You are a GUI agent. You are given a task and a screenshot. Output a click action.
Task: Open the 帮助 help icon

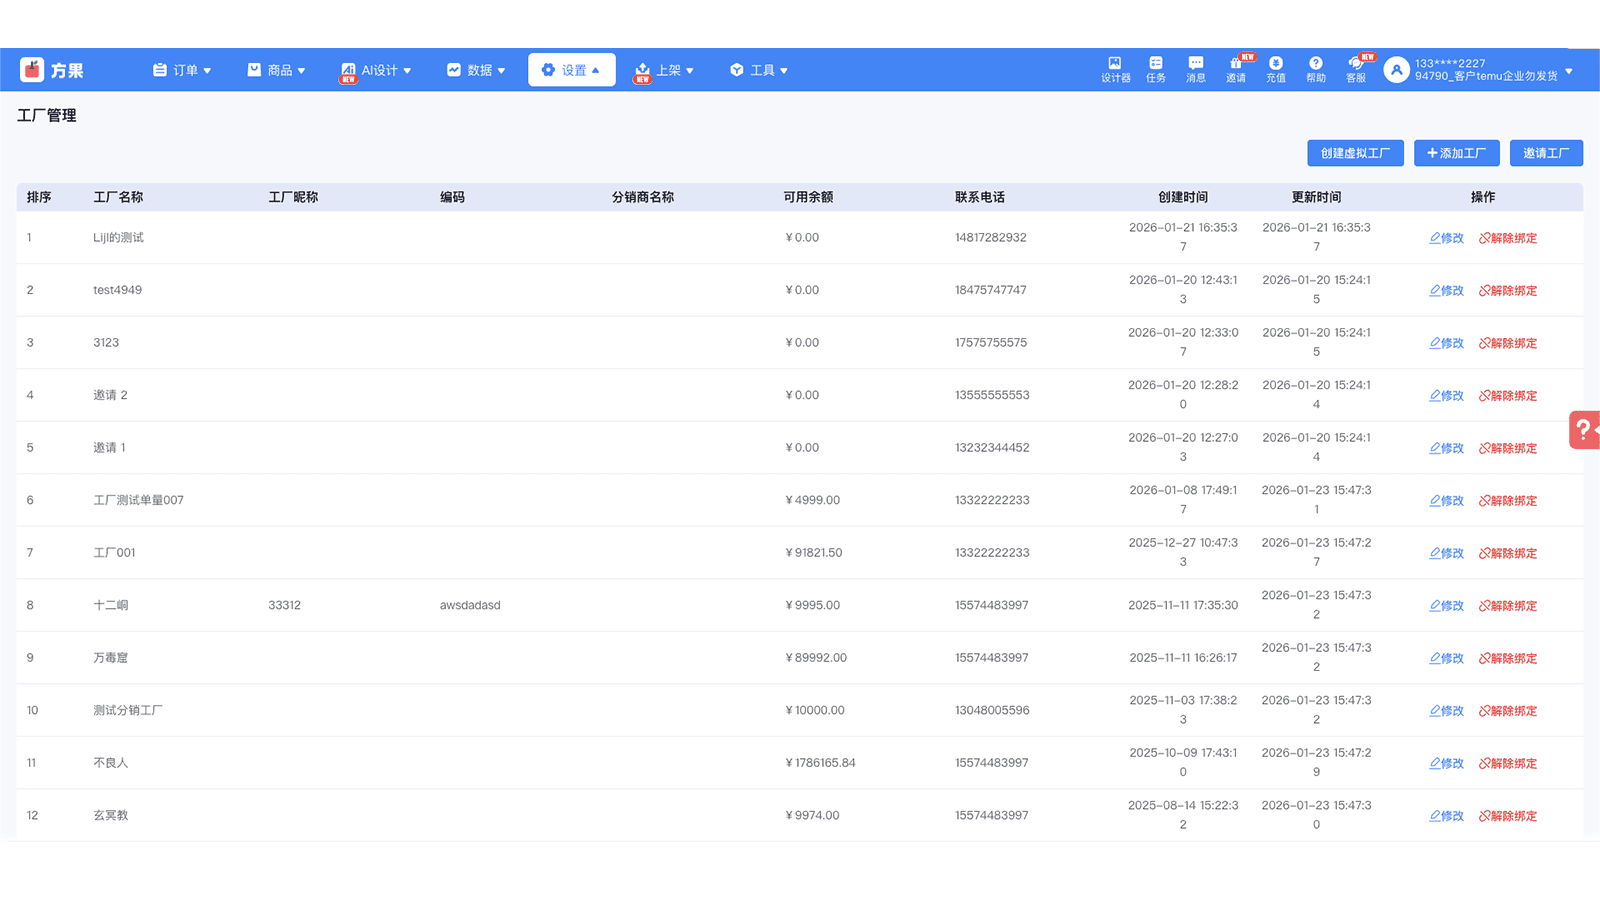(x=1316, y=69)
